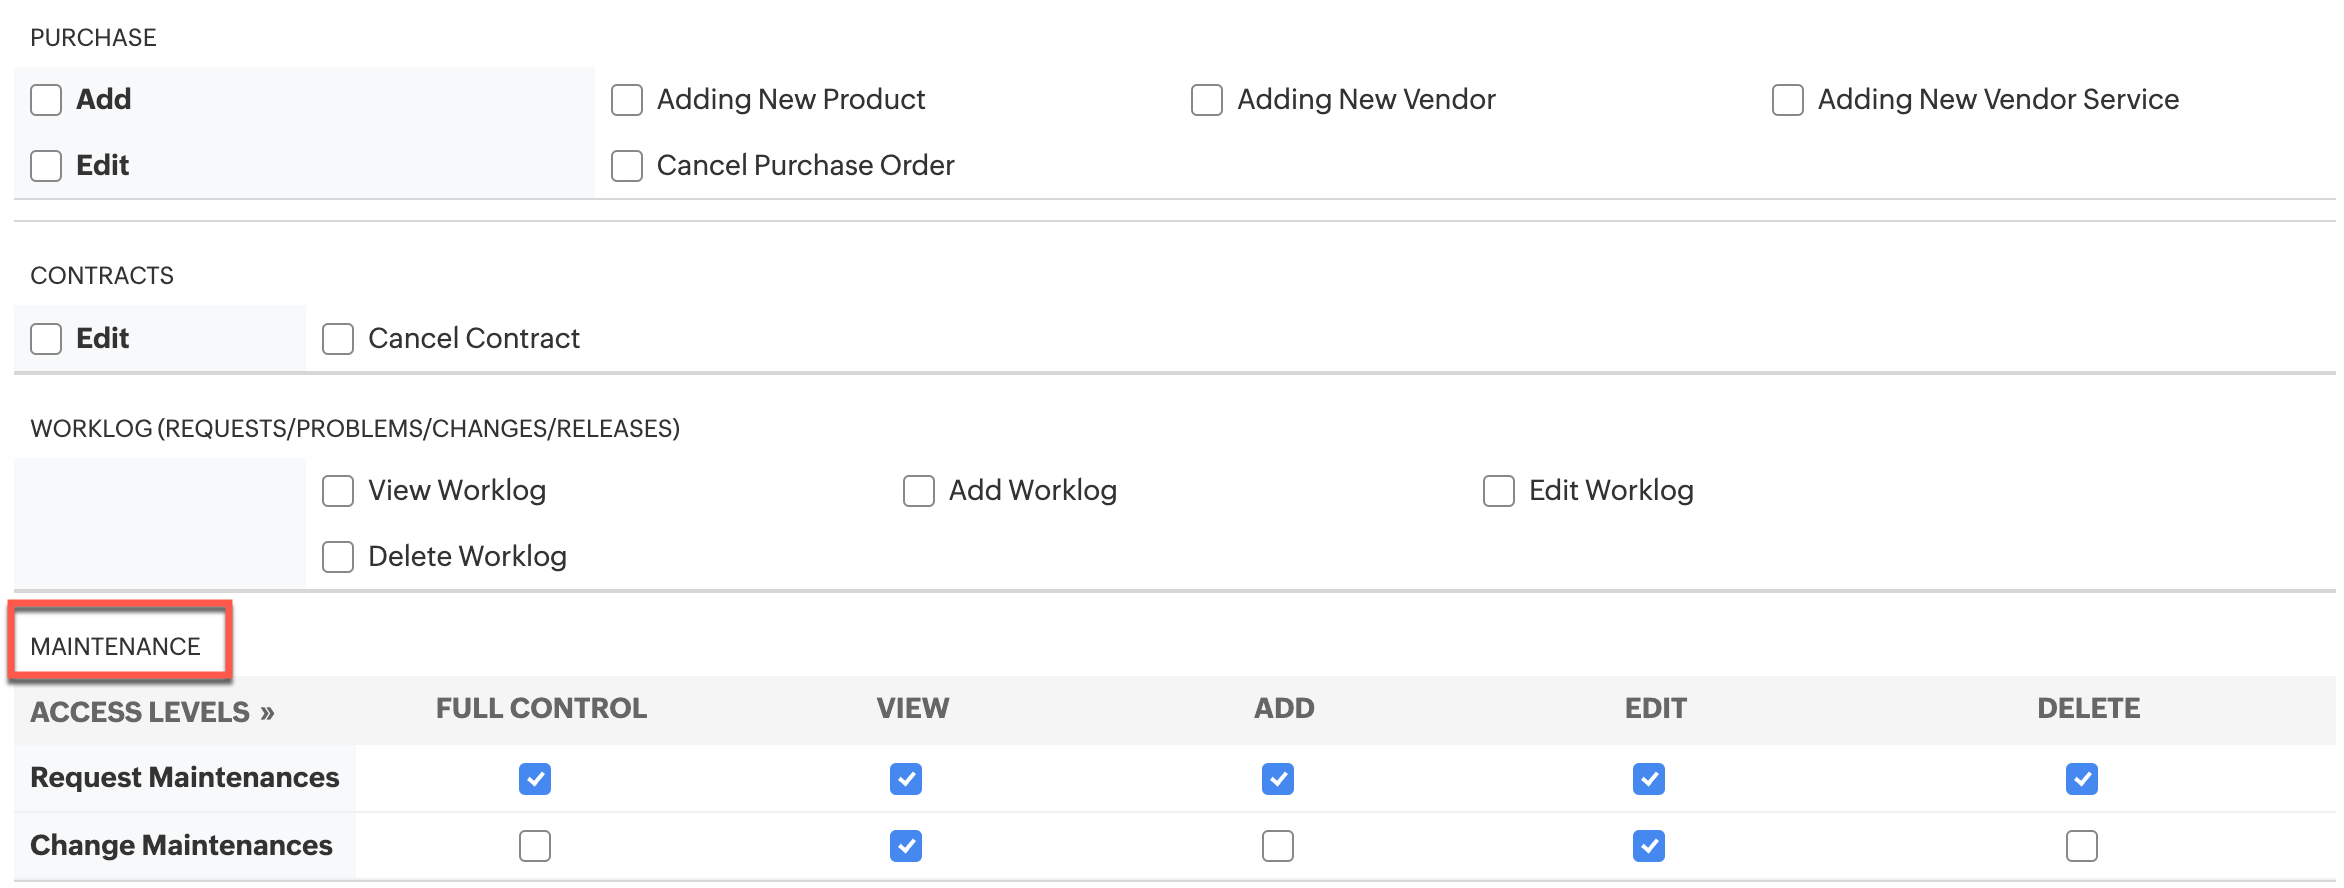Tick the Edit Worklog checkbox
This screenshot has height=888, width=2344.
(x=1499, y=491)
